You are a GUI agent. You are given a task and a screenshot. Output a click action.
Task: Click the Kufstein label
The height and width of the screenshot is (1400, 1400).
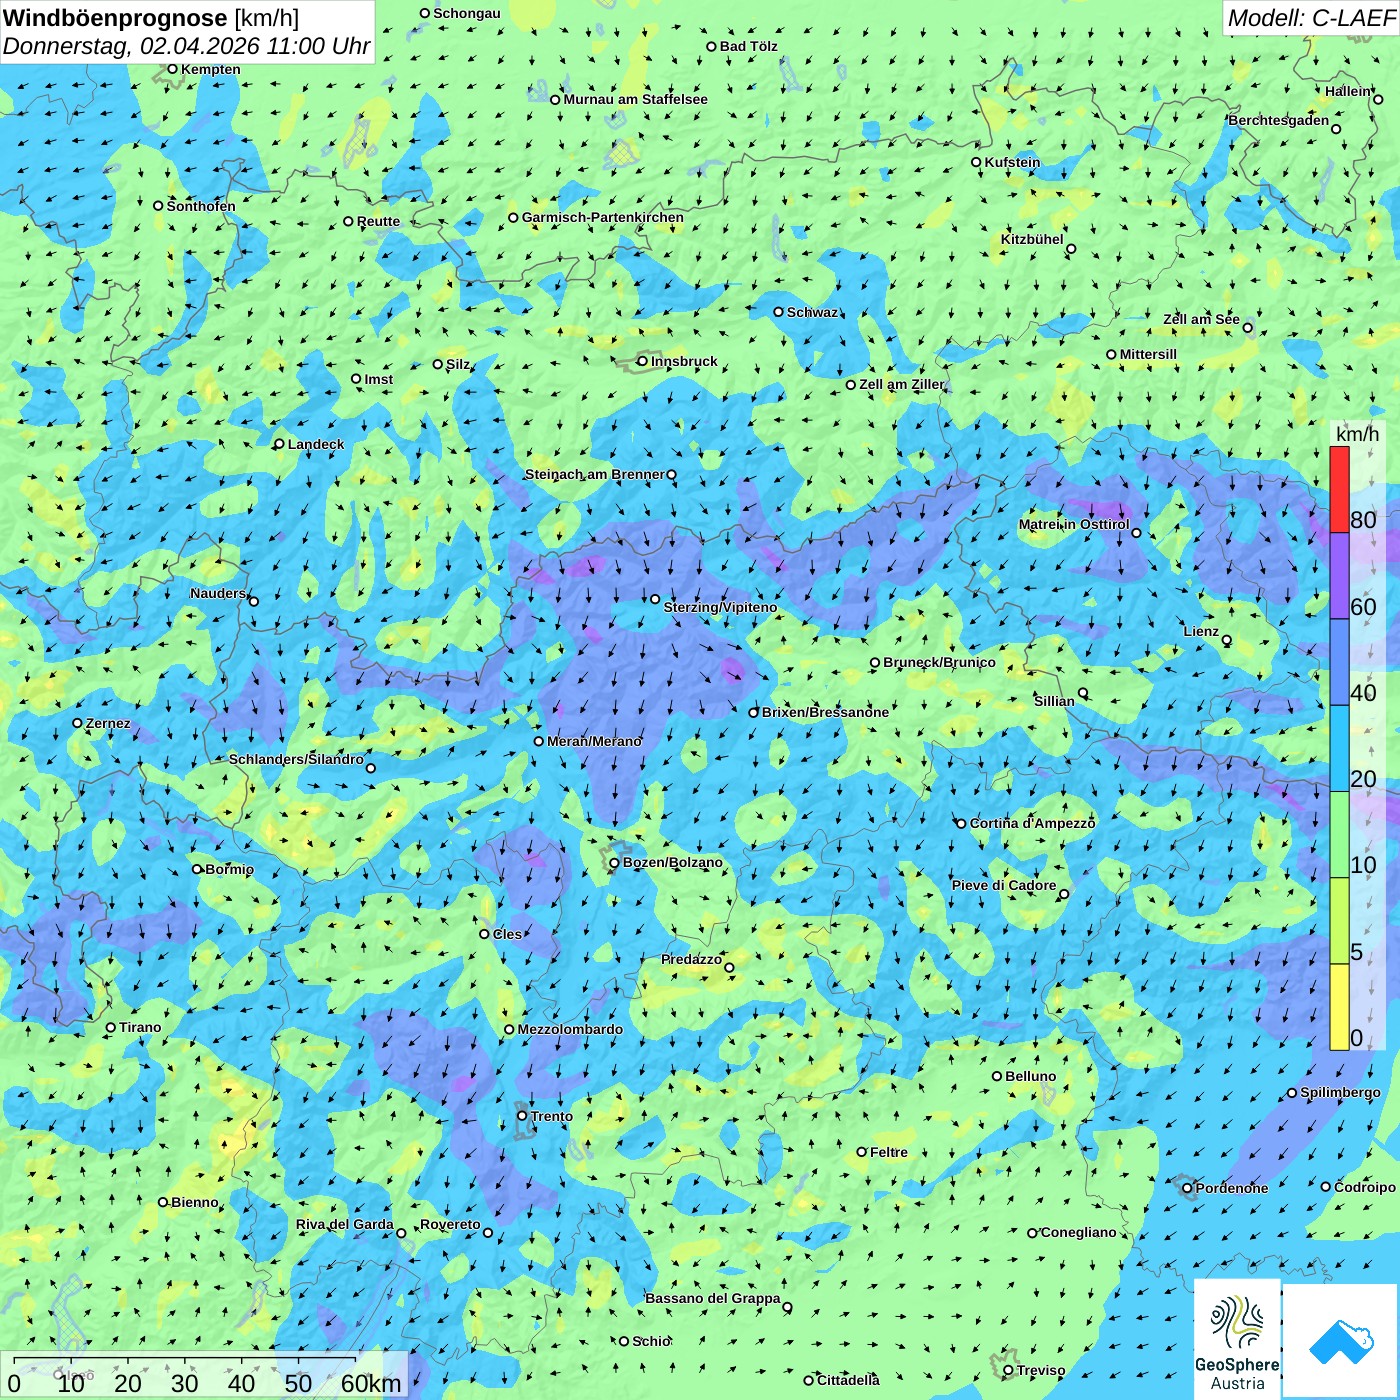coord(1012,162)
